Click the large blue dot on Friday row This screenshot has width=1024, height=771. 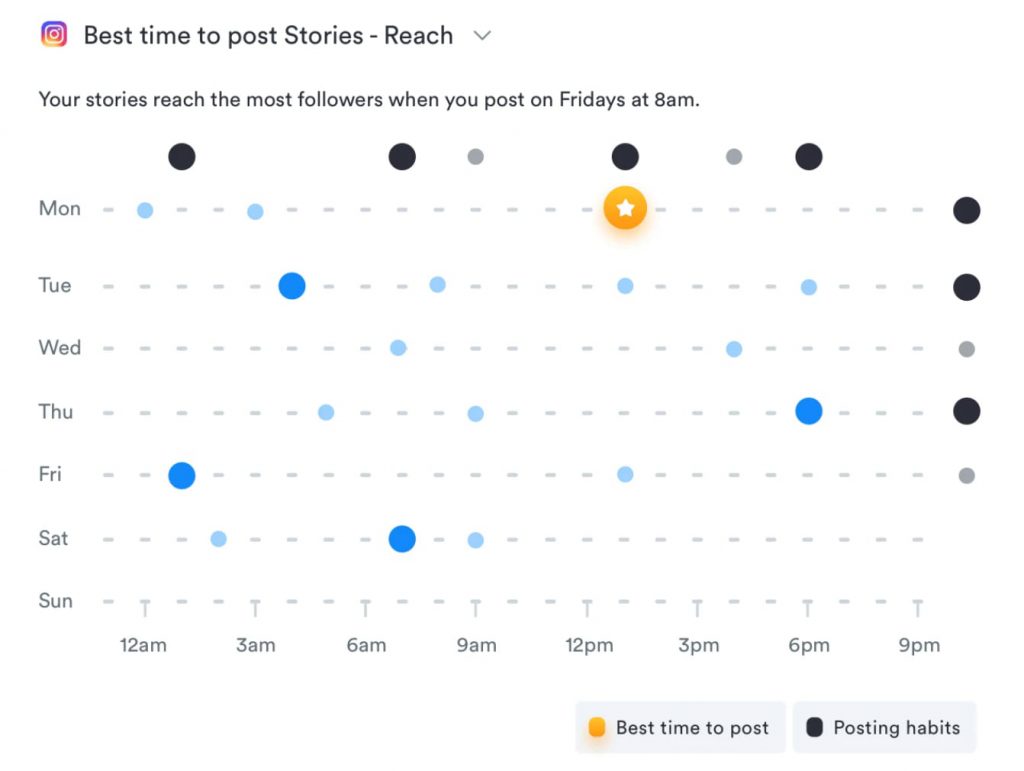point(181,475)
